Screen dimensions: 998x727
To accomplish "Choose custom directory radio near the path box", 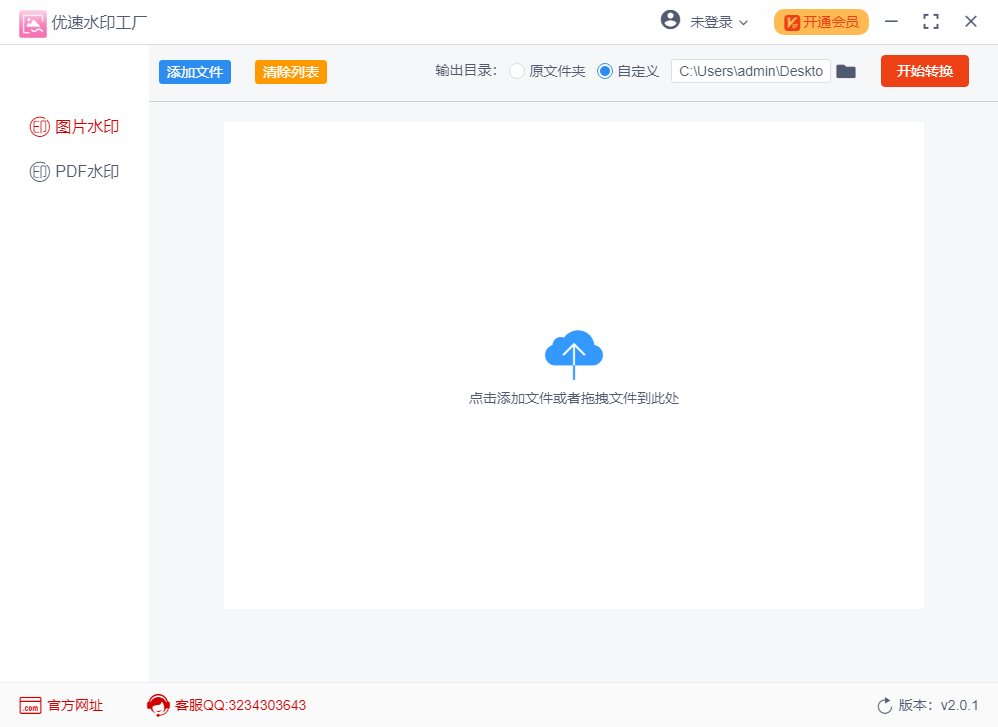I will click(603, 71).
